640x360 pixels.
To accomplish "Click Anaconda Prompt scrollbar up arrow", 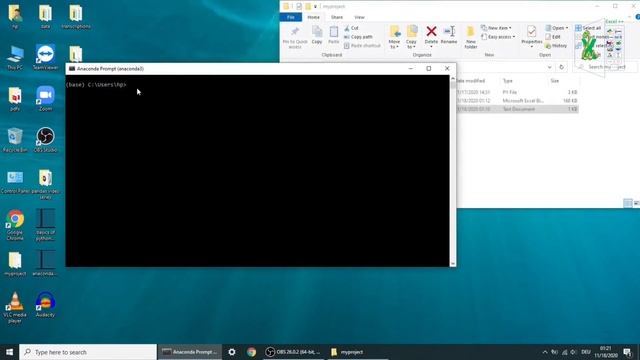I will (453, 78).
